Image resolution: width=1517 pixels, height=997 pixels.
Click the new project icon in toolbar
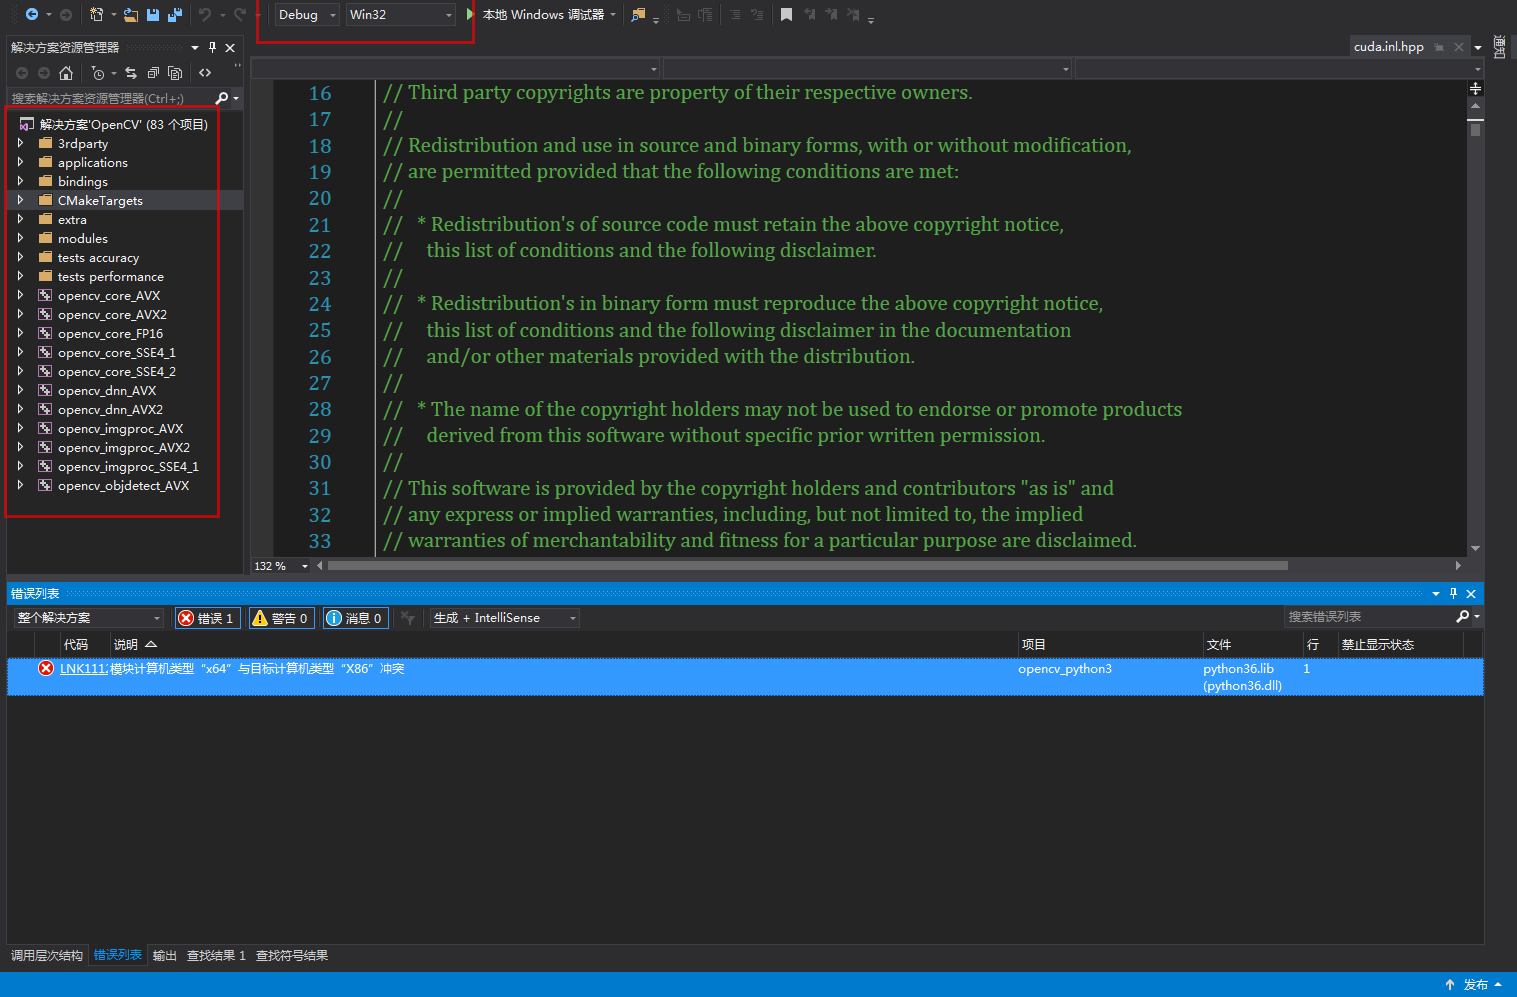coord(96,14)
